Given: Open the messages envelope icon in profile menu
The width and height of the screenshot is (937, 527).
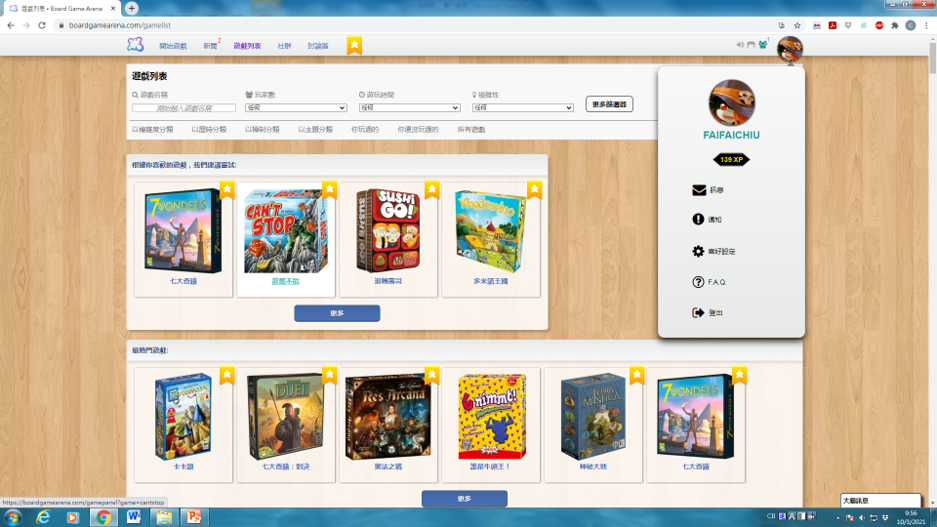Looking at the screenshot, I should 698,190.
